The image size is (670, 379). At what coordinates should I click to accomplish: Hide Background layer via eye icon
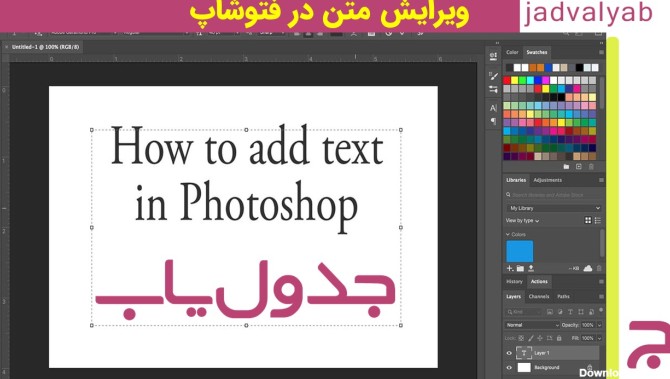tap(509, 367)
